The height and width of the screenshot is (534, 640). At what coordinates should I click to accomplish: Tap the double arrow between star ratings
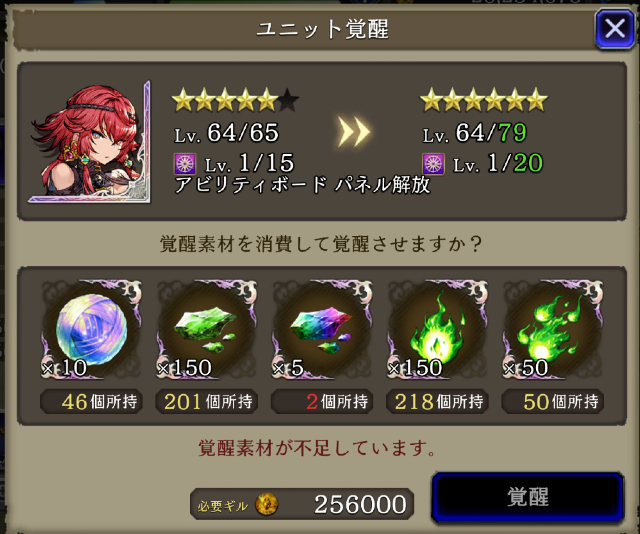(x=353, y=132)
